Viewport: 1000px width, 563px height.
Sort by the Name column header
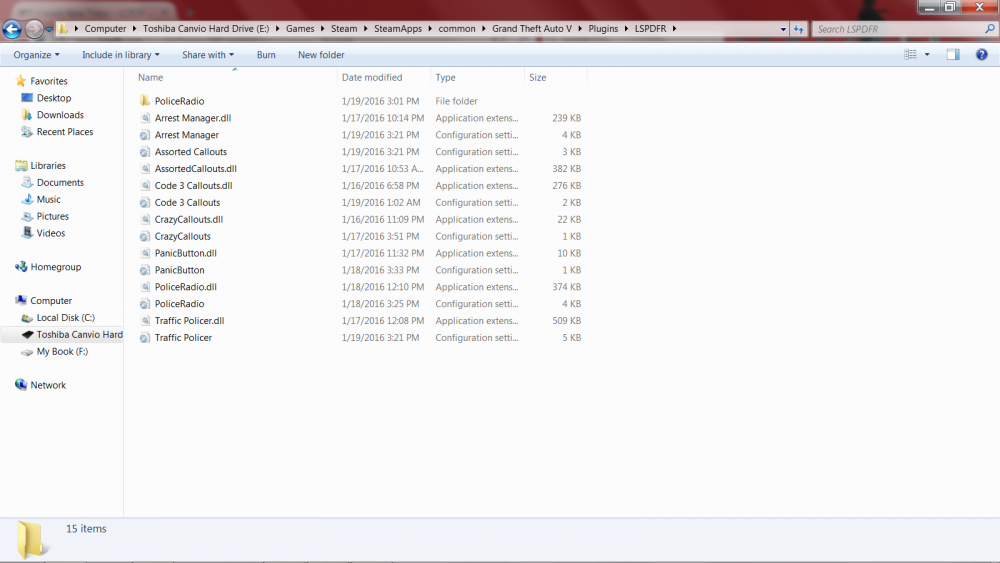(151, 77)
